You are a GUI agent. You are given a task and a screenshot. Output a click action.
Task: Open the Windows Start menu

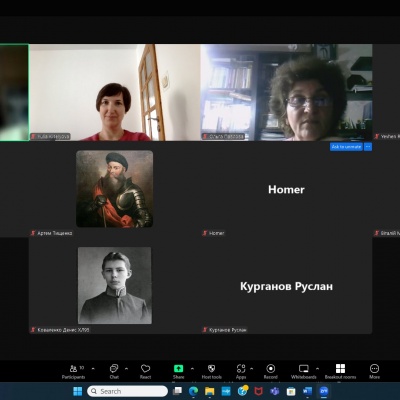pos(78,391)
